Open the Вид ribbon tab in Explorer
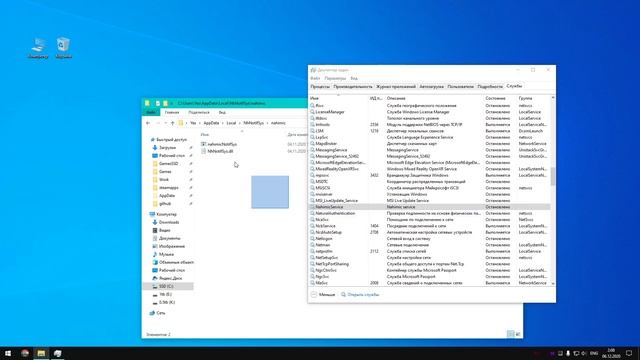 point(222,112)
